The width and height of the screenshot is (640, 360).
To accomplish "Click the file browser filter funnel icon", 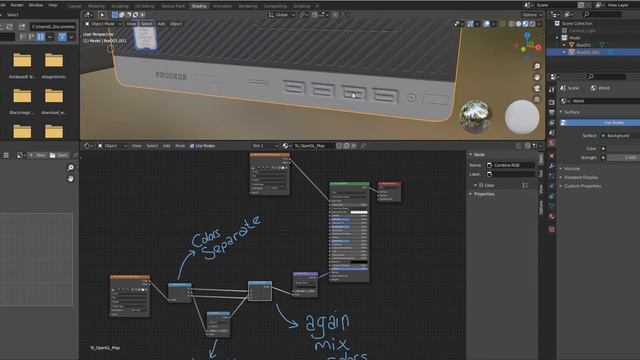I will pyautogui.click(x=62, y=37).
